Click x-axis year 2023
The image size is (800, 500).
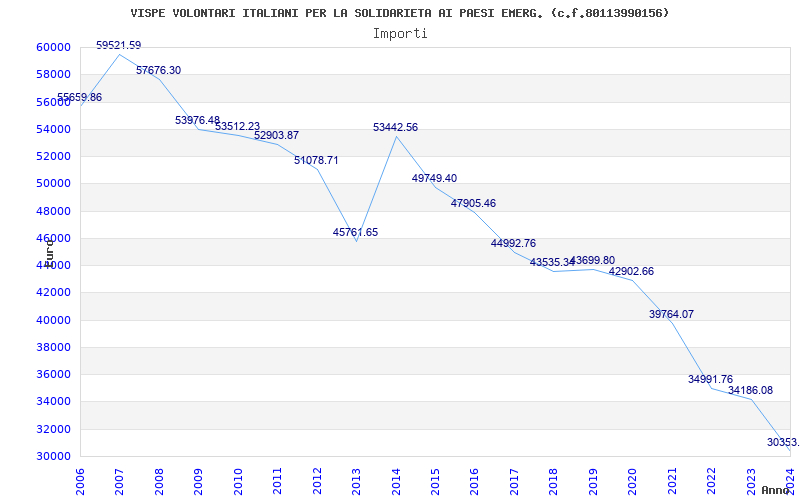[x=751, y=482]
